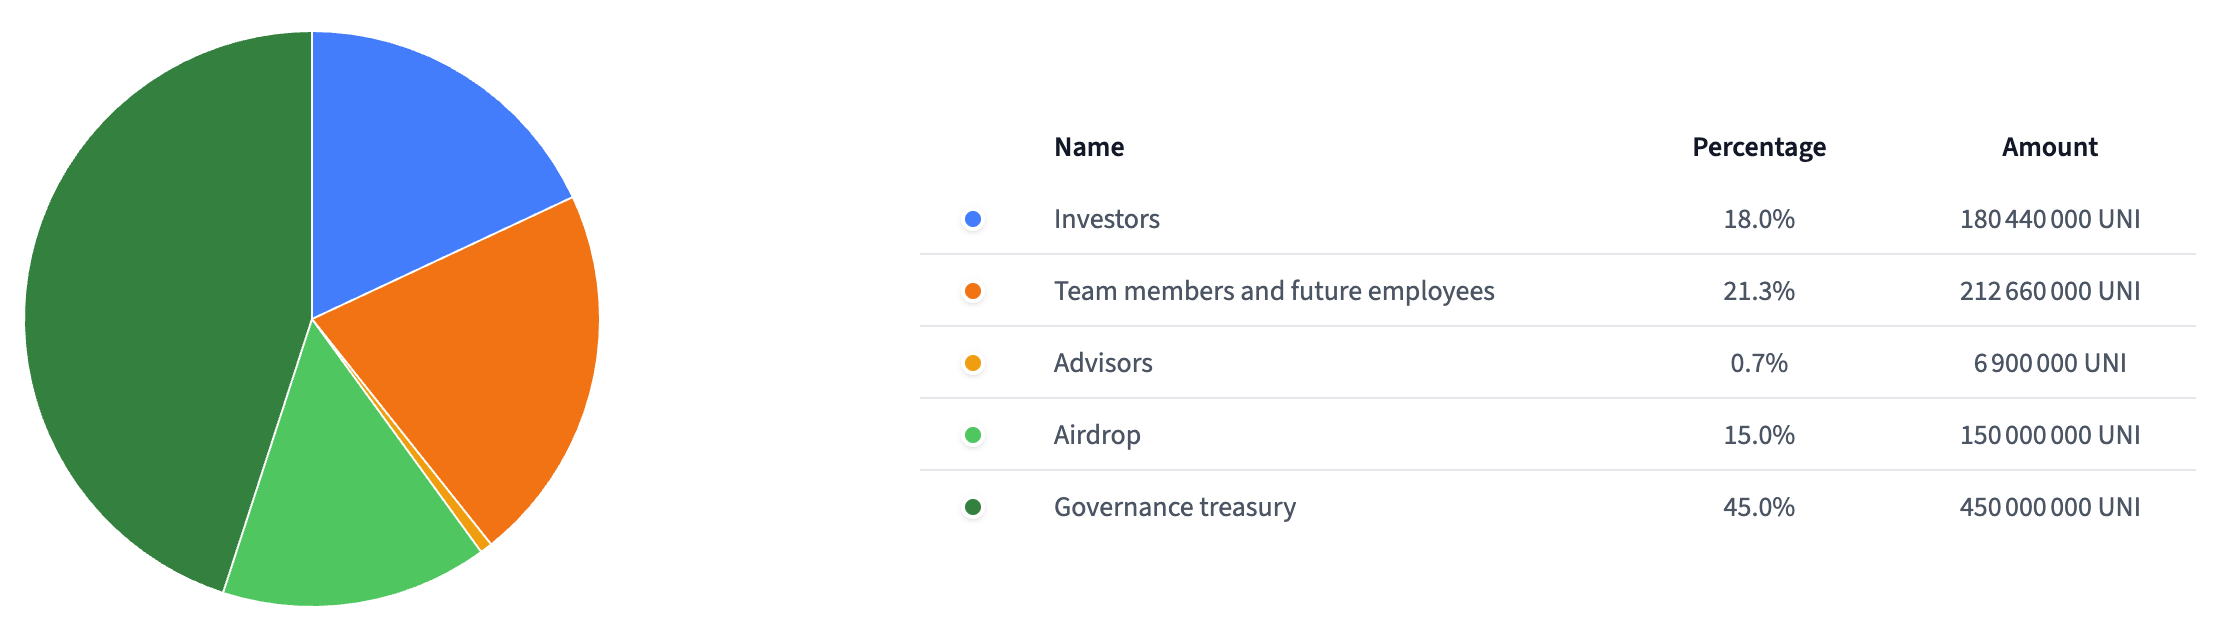Click the orange Team members legend dot
Image resolution: width=2226 pixels, height=634 pixels.
coord(972,291)
